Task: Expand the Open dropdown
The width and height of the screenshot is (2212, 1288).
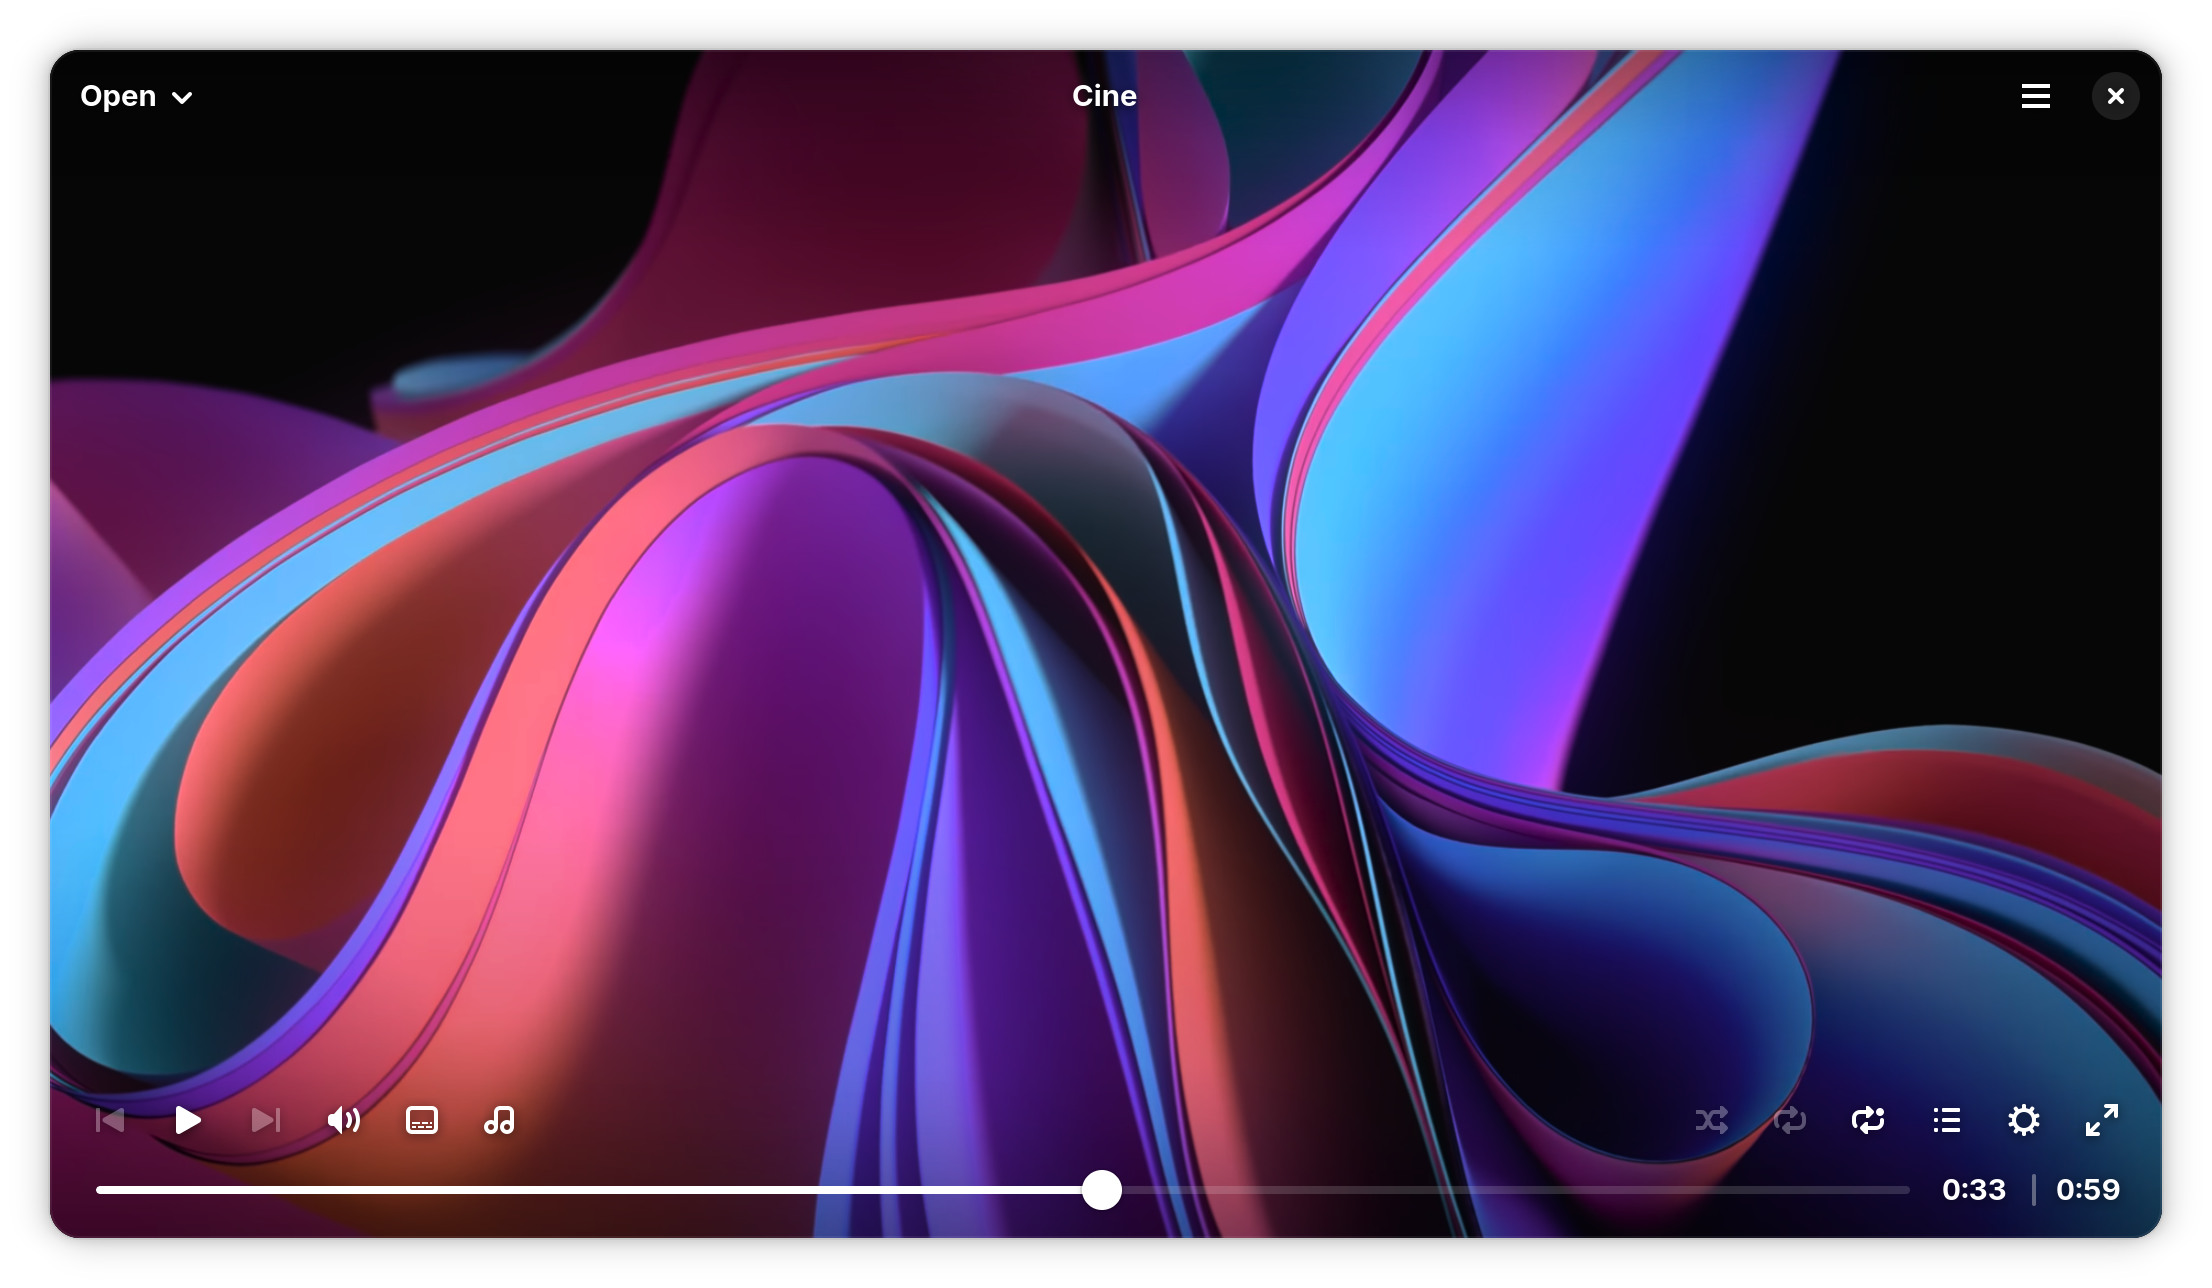Action: (x=118, y=96)
